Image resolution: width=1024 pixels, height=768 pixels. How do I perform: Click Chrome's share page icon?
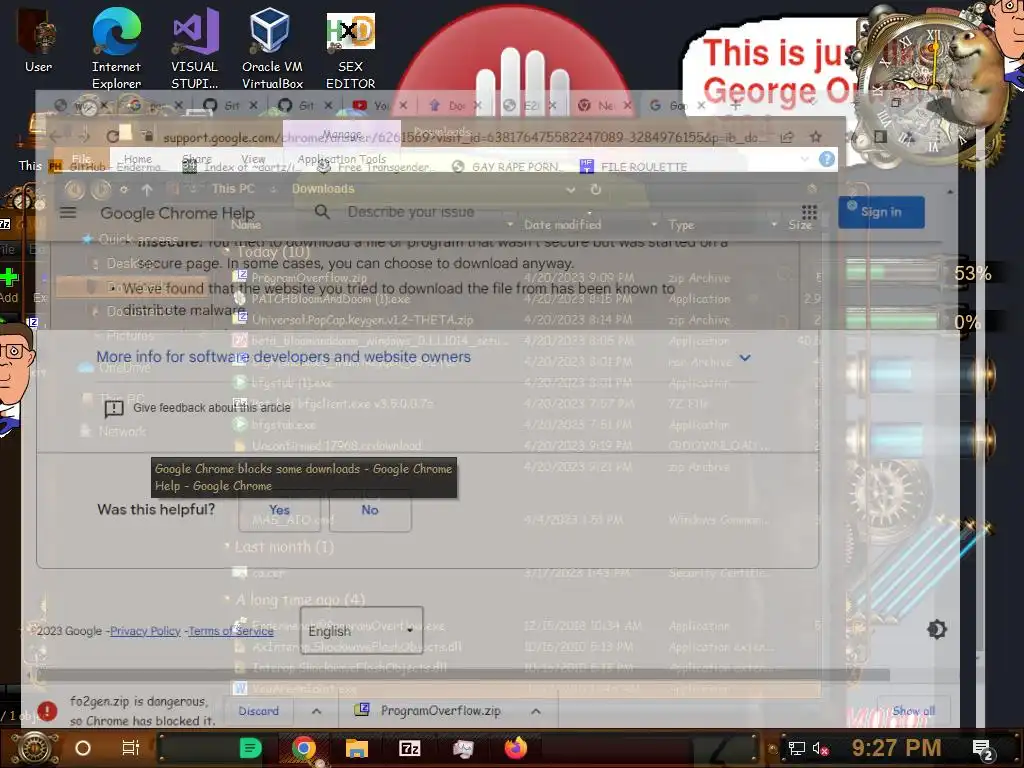click(x=787, y=137)
